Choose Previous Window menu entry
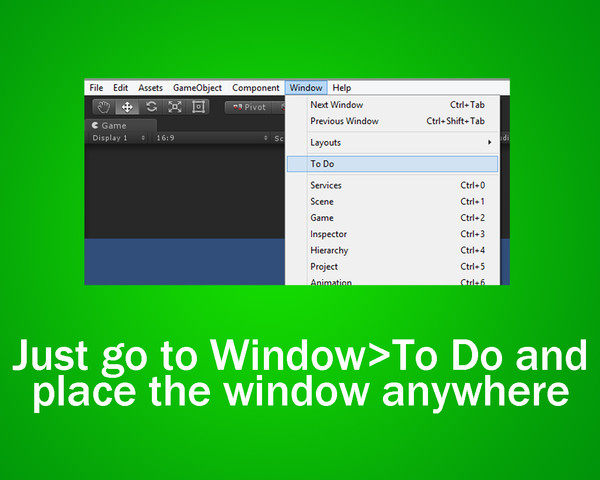The width and height of the screenshot is (600, 480). coord(393,121)
